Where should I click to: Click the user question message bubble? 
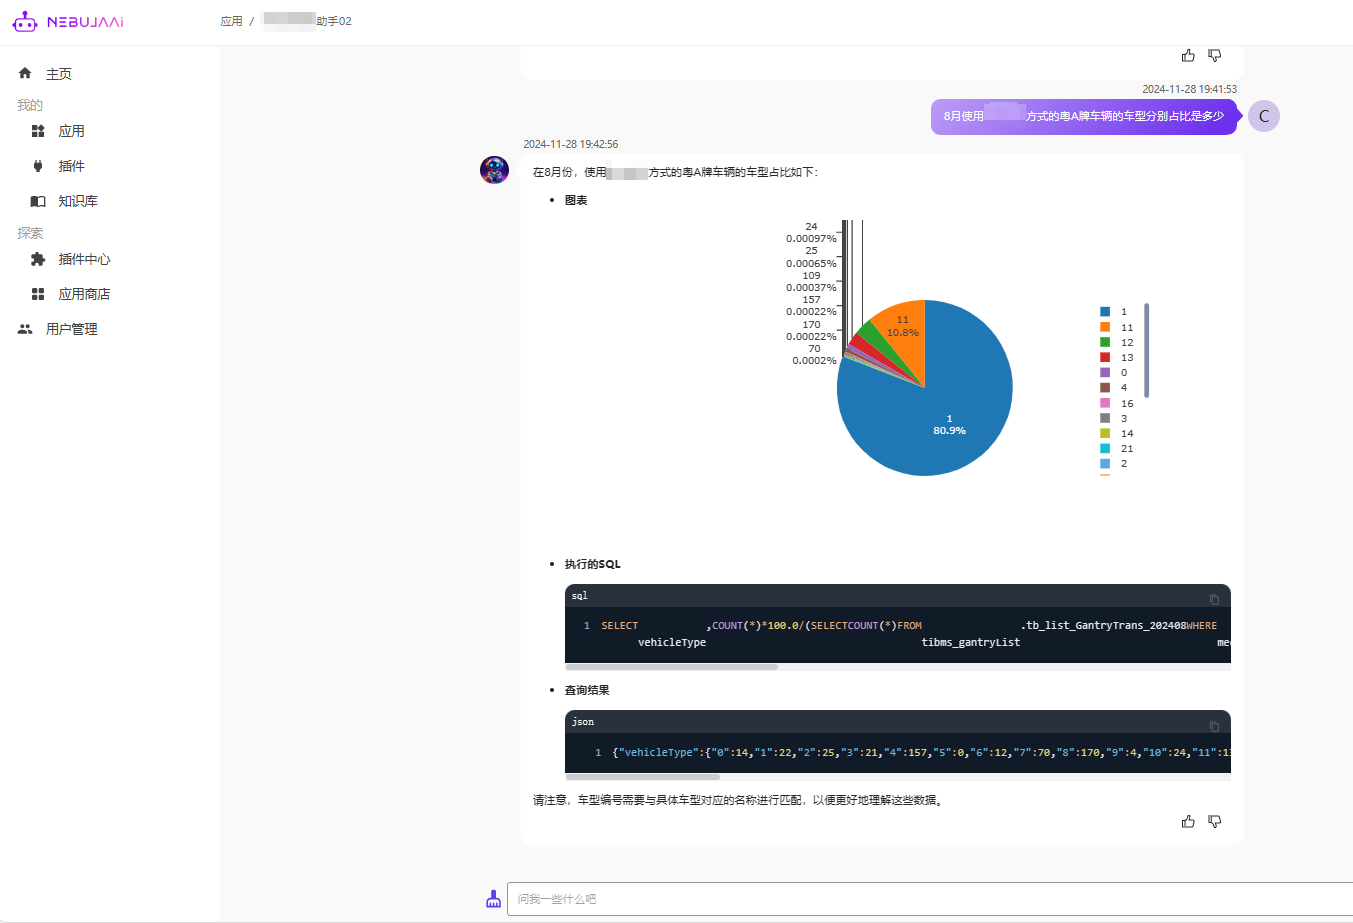click(x=1084, y=116)
